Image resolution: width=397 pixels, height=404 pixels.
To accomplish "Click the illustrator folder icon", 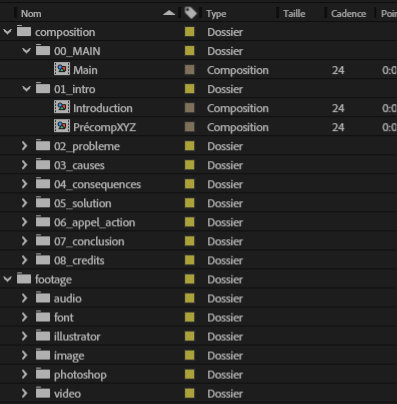I will tap(43, 335).
